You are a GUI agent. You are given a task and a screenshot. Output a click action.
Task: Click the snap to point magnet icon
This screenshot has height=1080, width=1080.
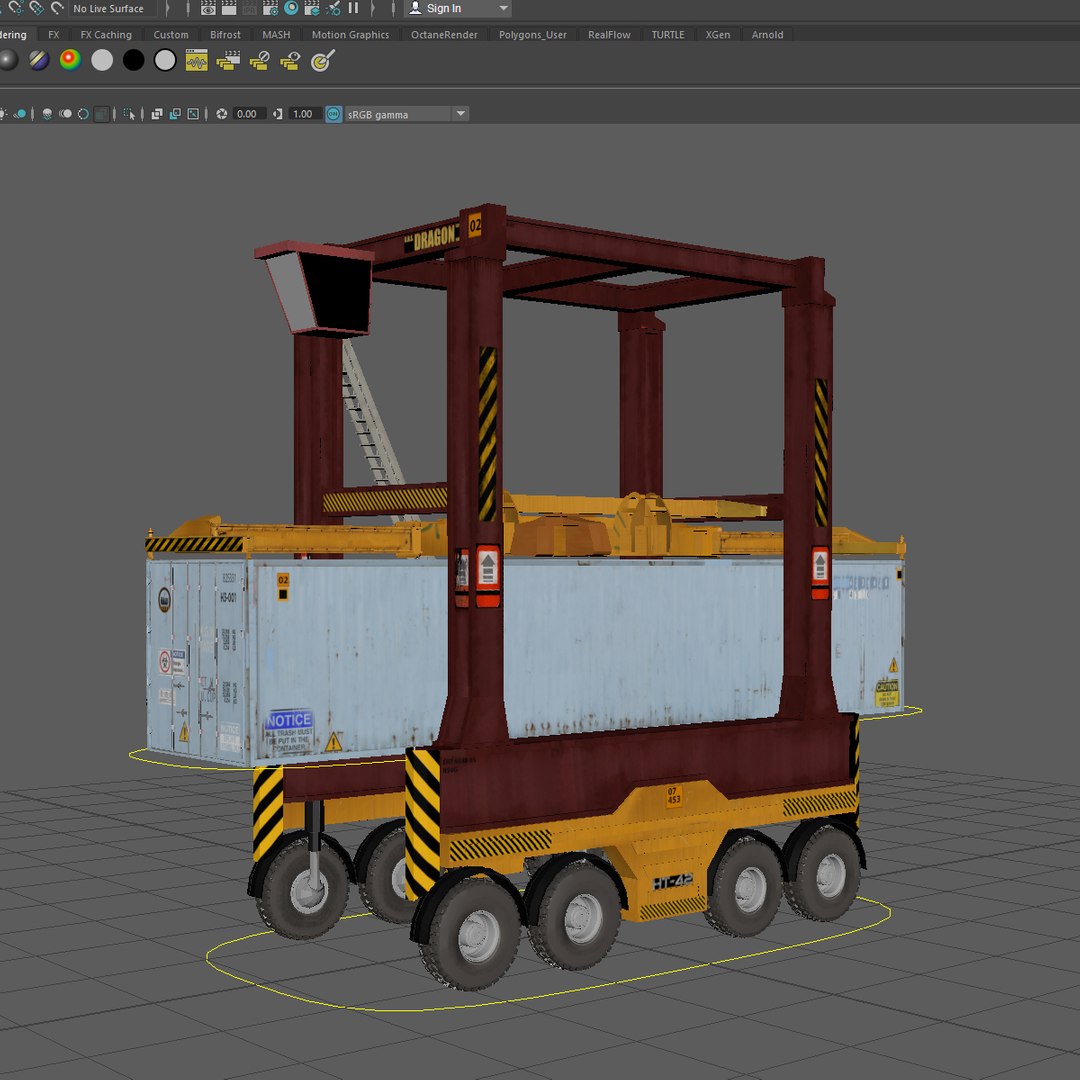pyautogui.click(x=15, y=8)
